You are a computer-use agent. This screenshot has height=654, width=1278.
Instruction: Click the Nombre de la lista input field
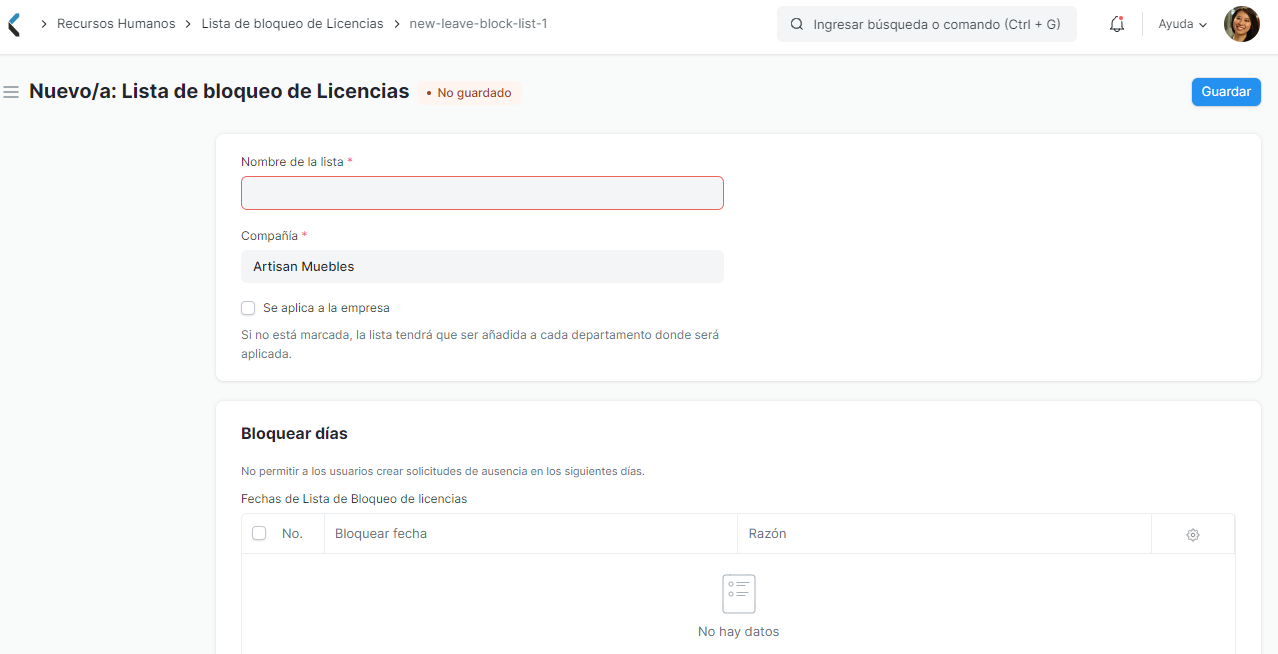(x=482, y=192)
